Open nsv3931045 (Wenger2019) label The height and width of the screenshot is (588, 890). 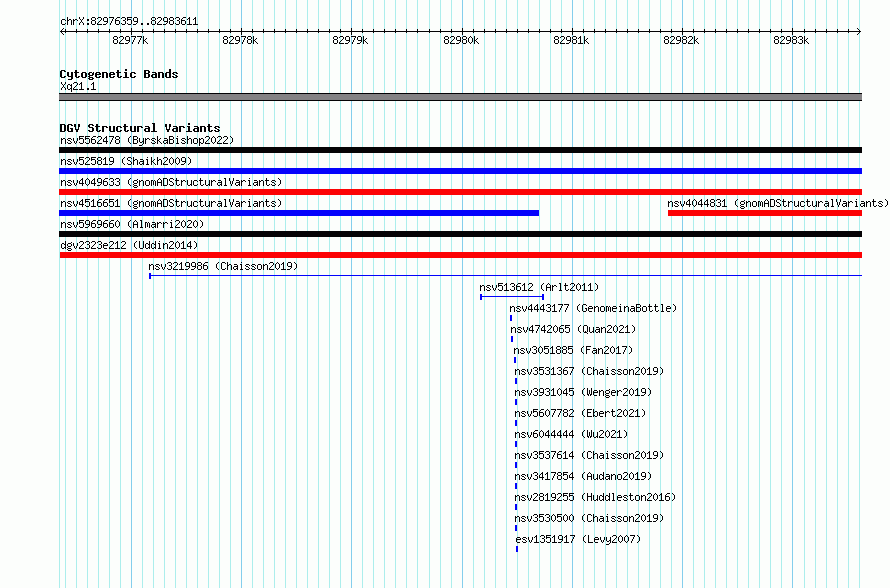point(583,392)
